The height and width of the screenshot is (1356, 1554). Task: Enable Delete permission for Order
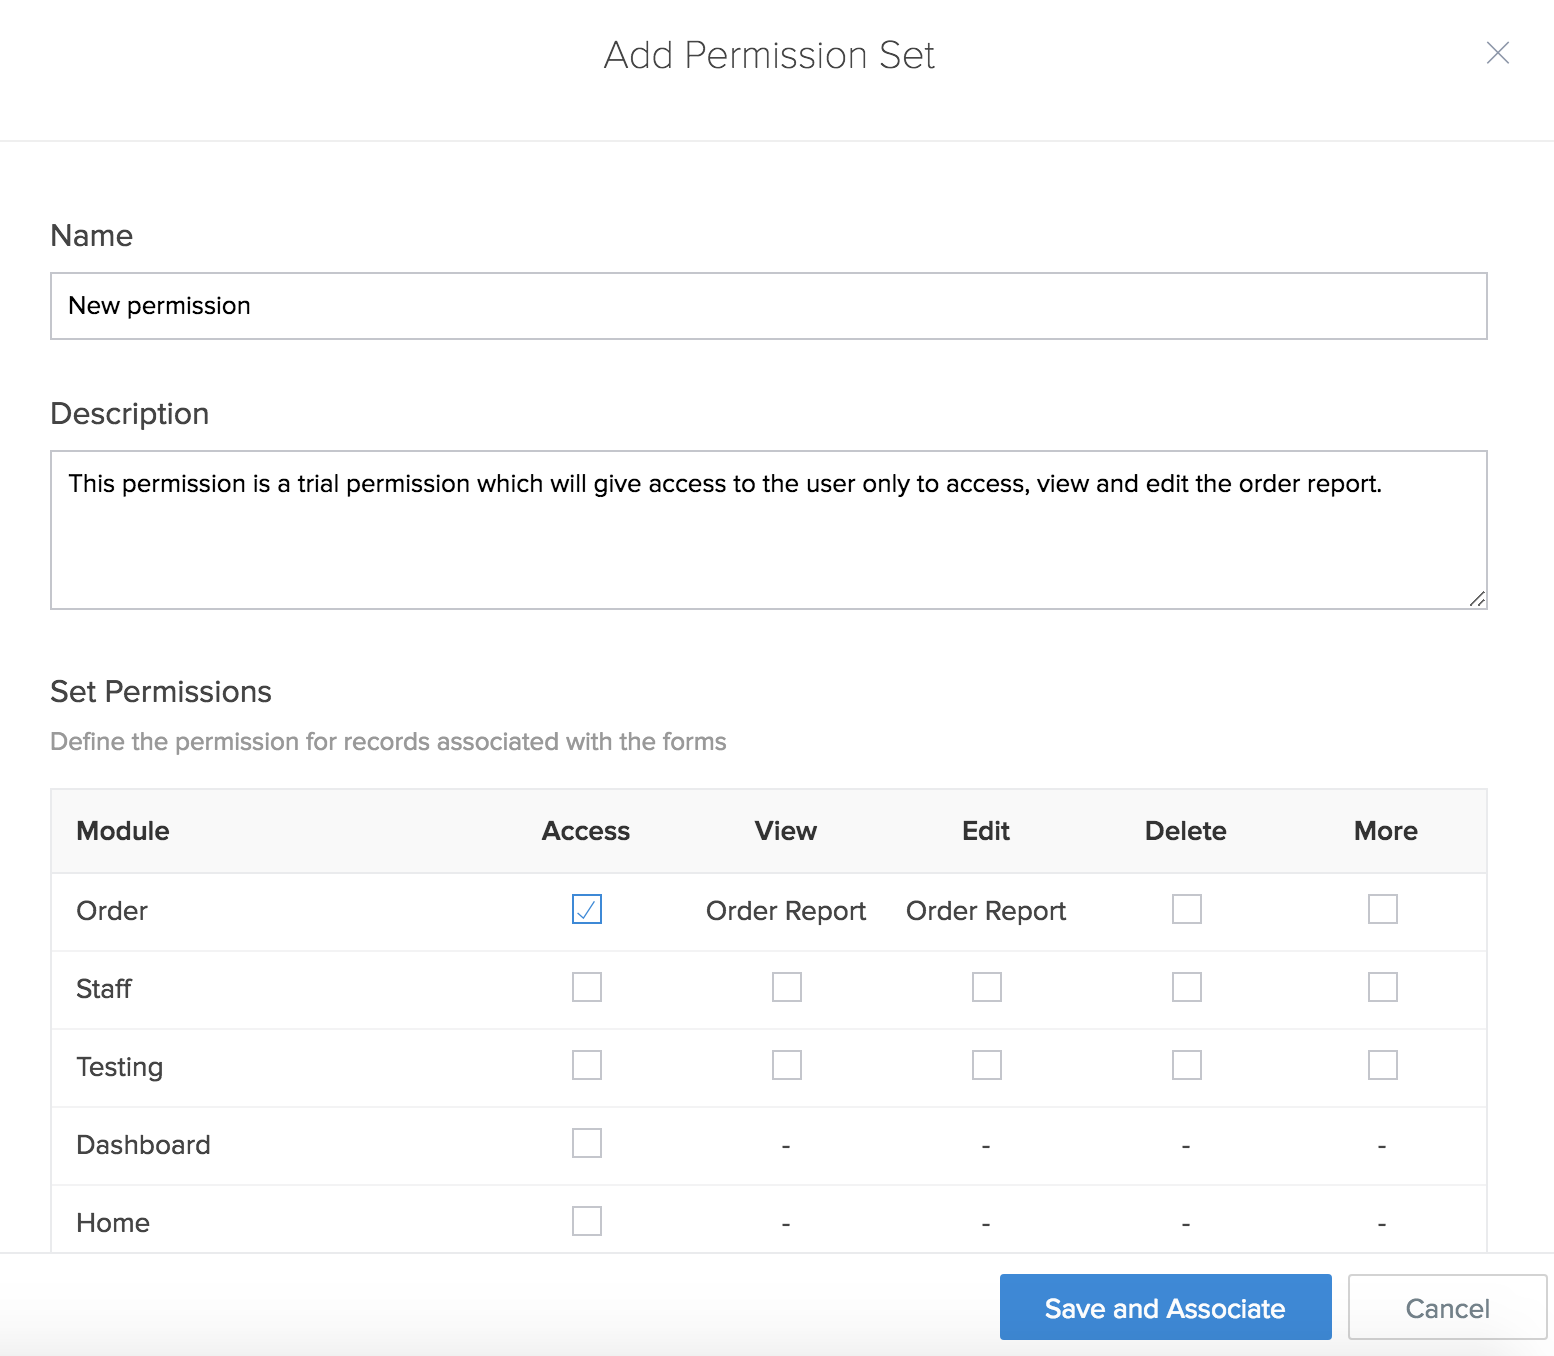pos(1187,909)
